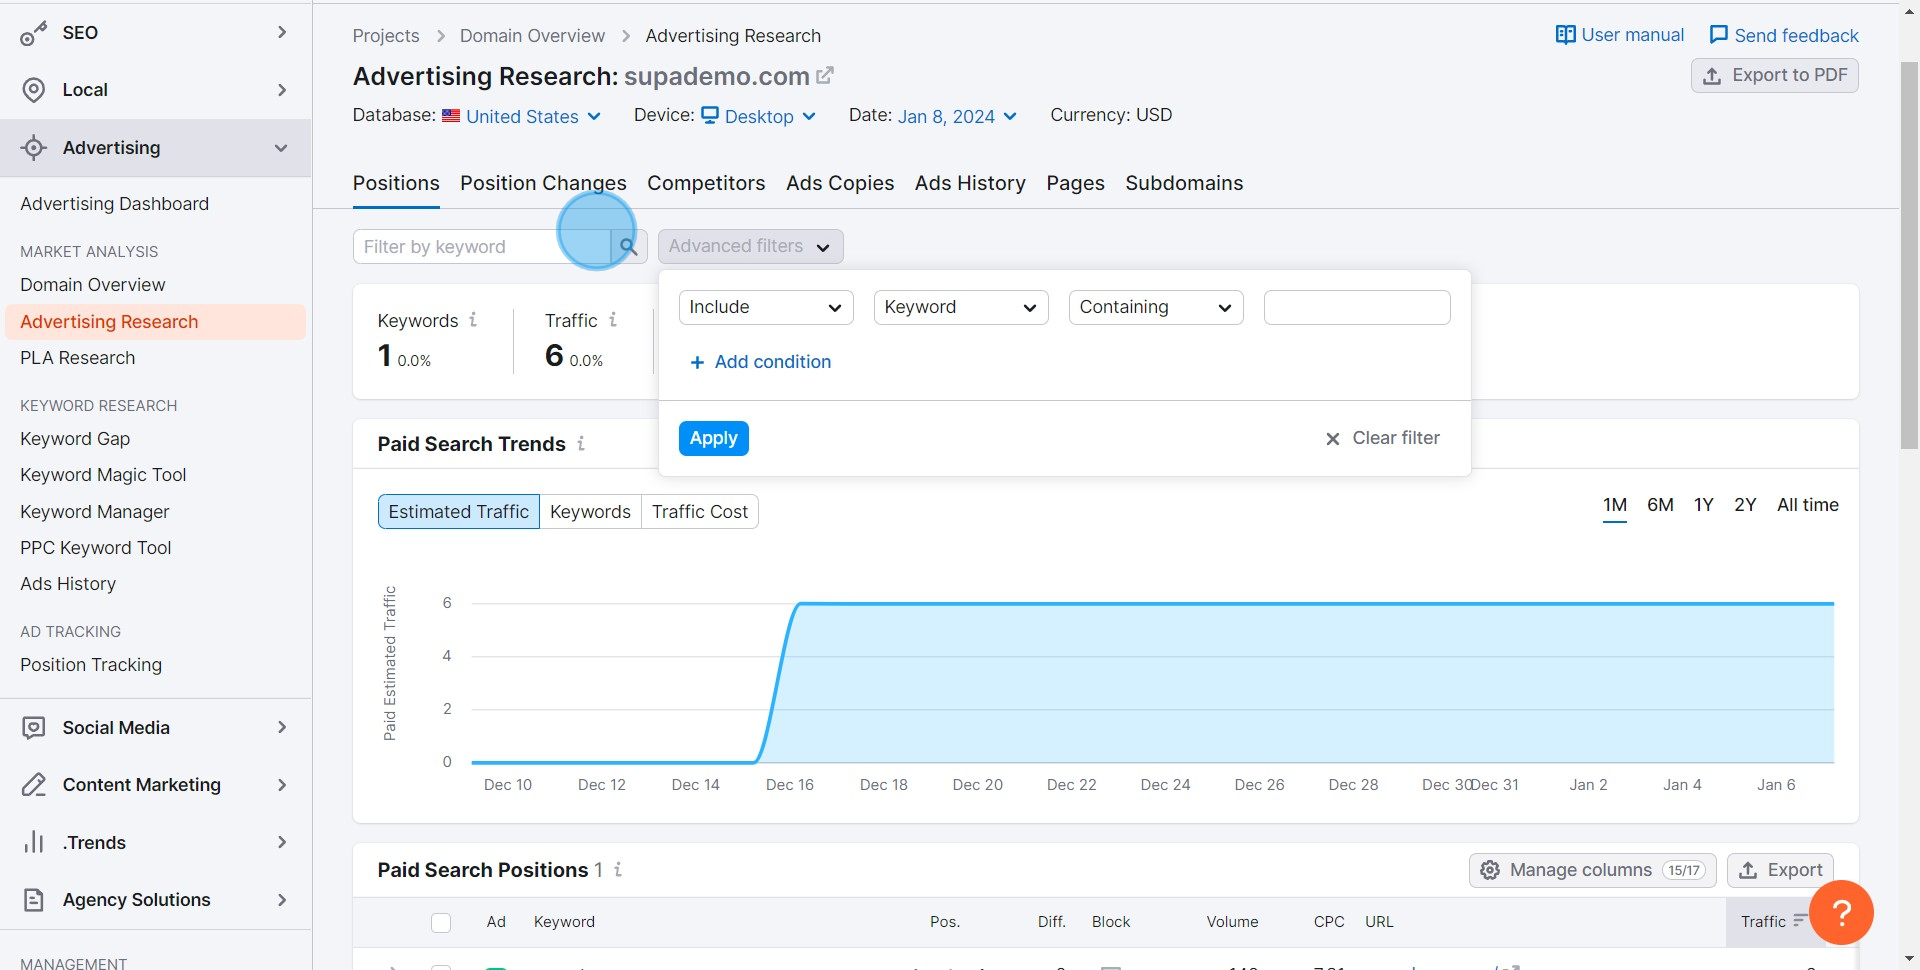Switch to the Competitors tab
The image size is (1920, 970).
pos(706,183)
